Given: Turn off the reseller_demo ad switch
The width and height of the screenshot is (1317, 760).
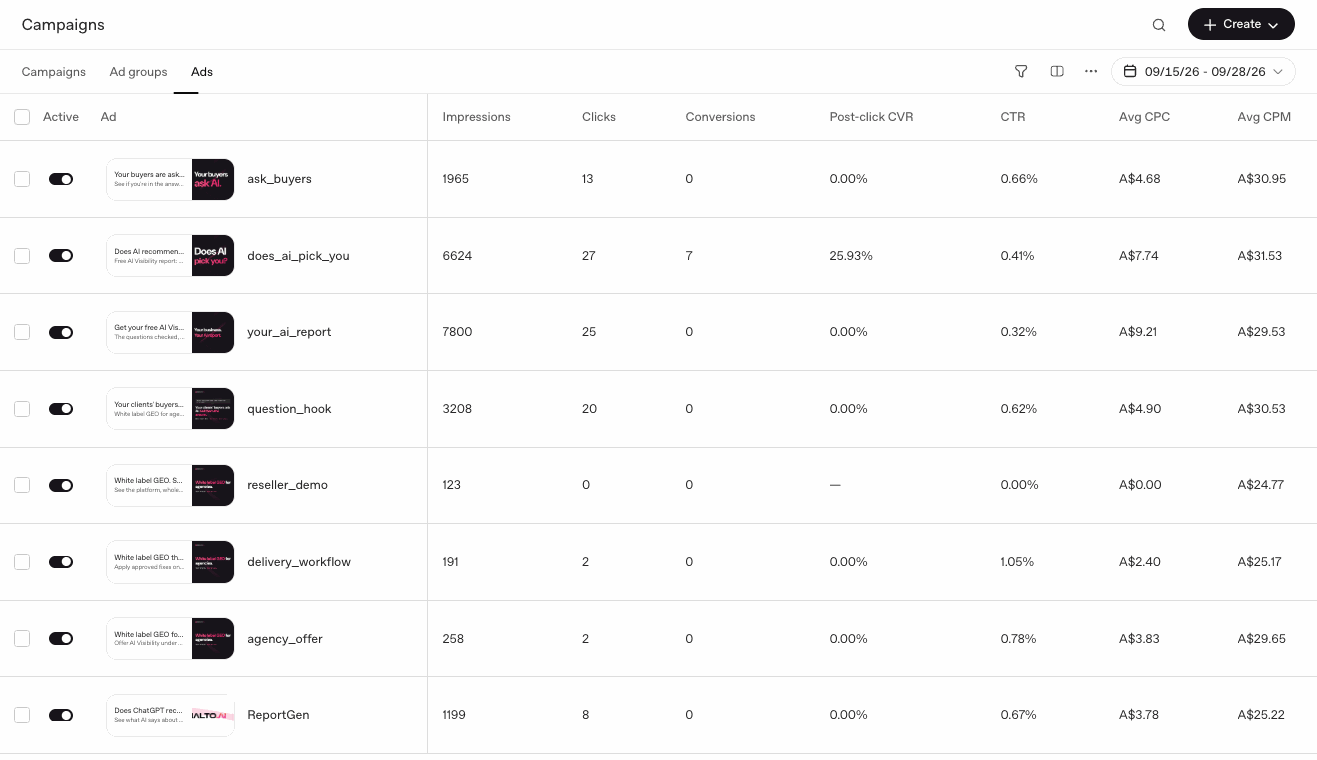Looking at the screenshot, I should tap(61, 485).
